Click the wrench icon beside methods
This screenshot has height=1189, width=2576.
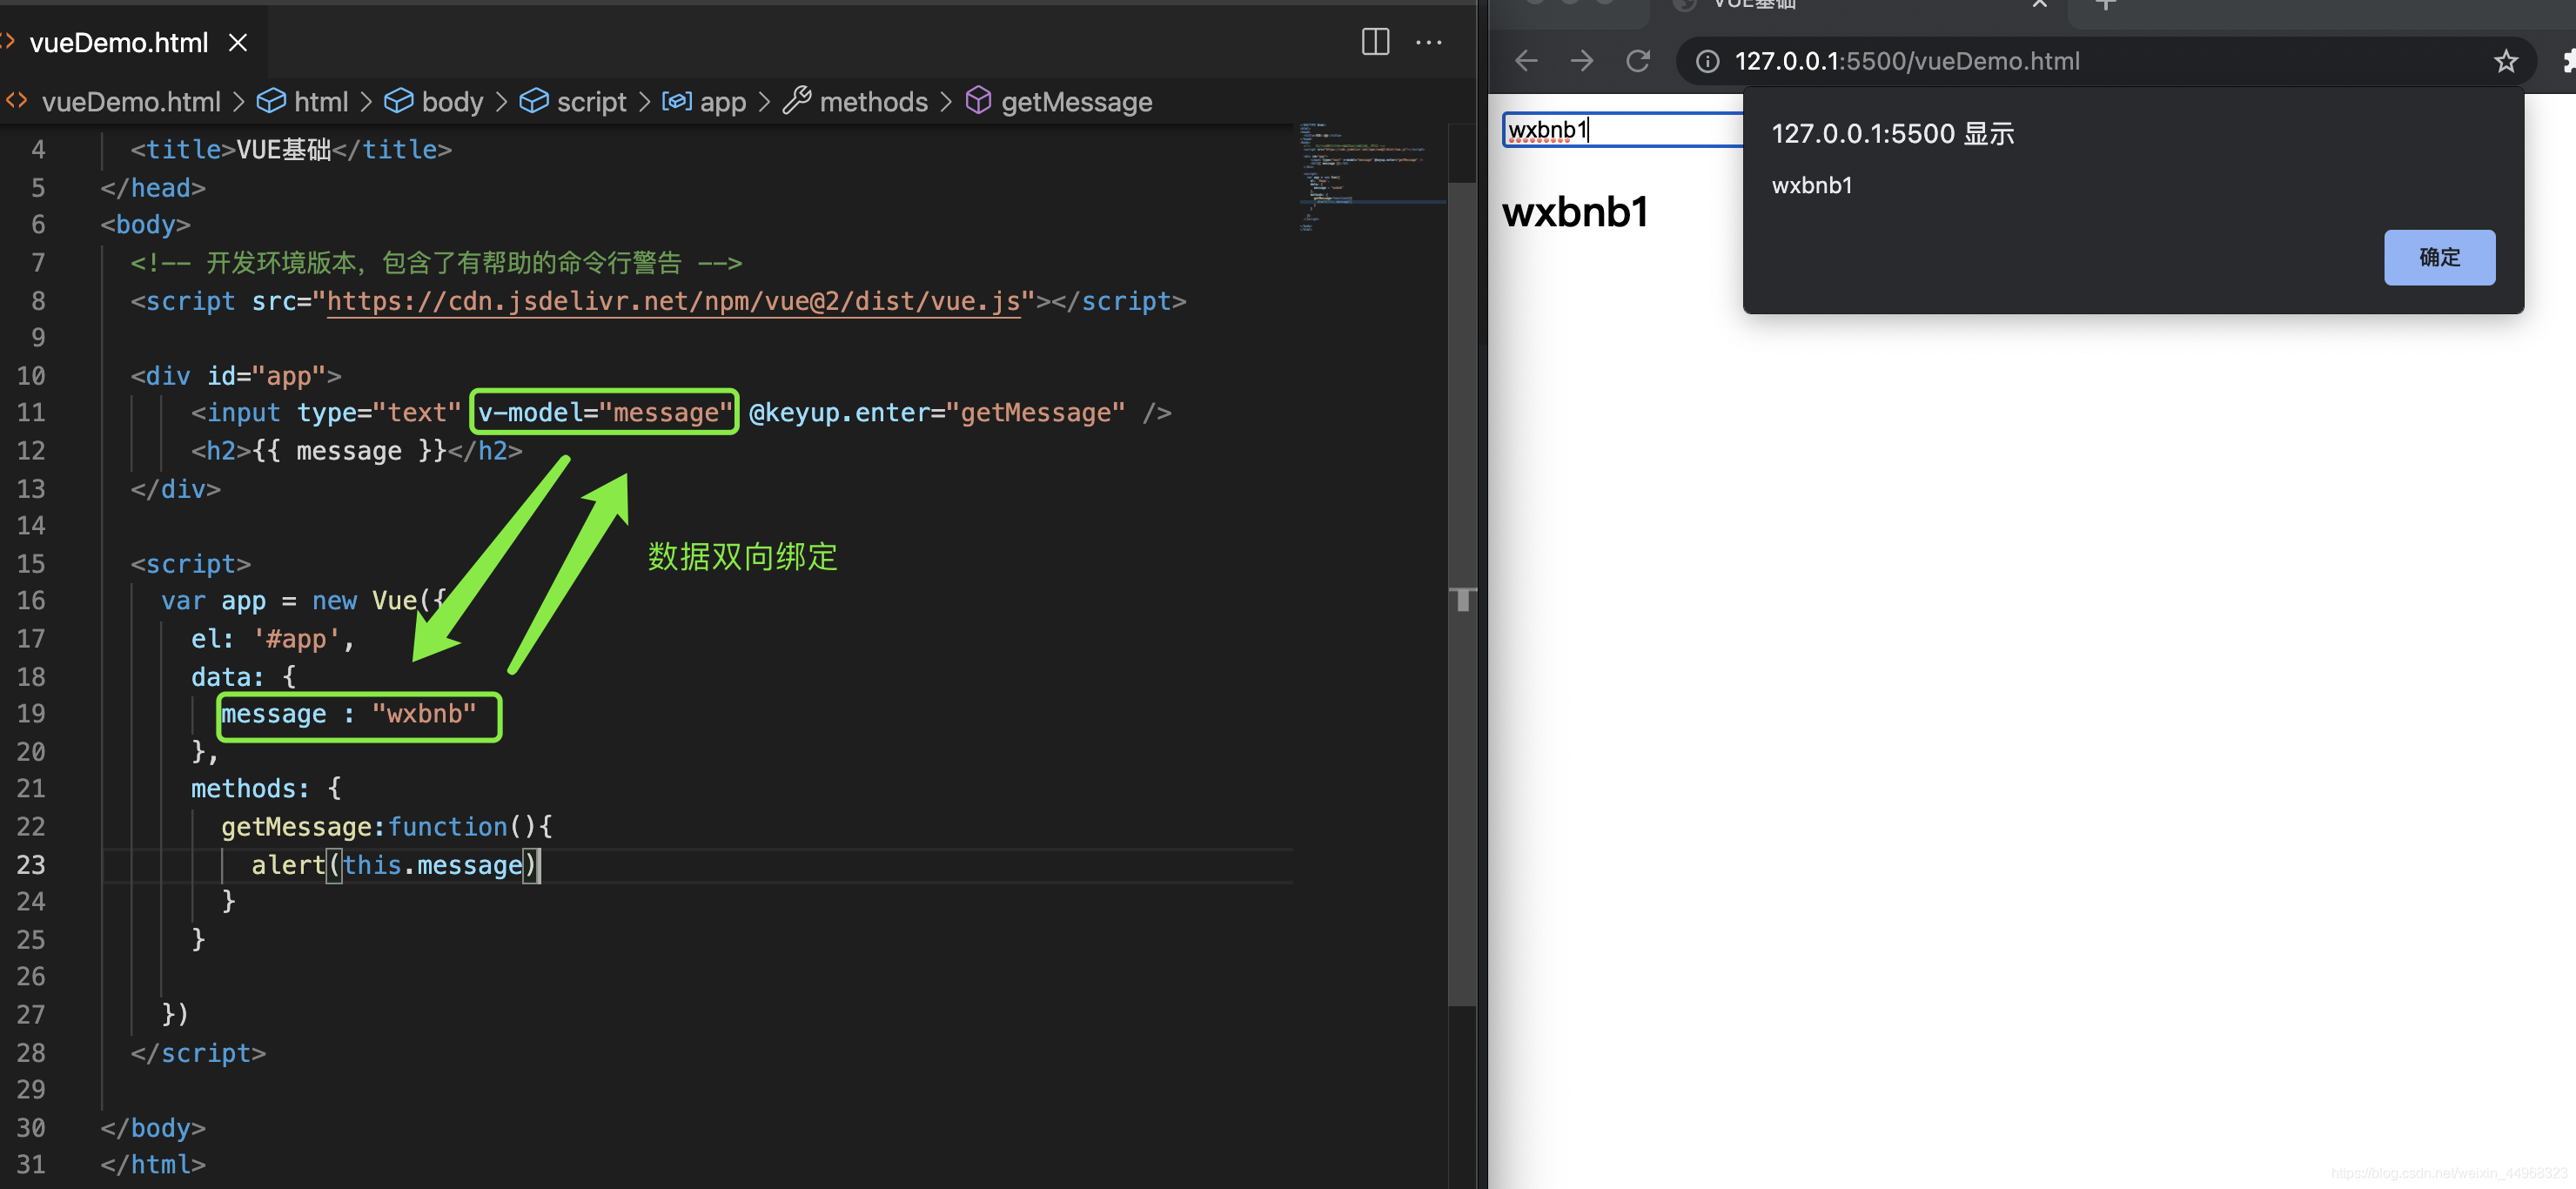(796, 101)
